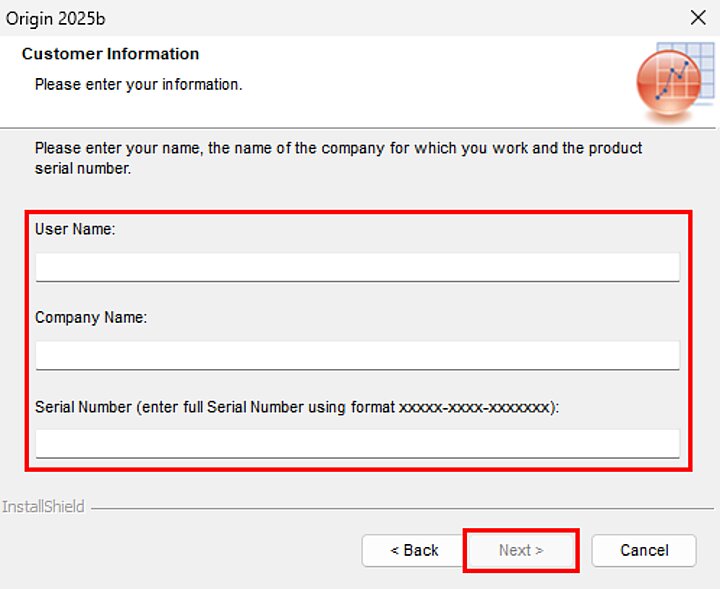720x589 pixels.
Task: Click into the User Name field
Action: pyautogui.click(x=357, y=267)
